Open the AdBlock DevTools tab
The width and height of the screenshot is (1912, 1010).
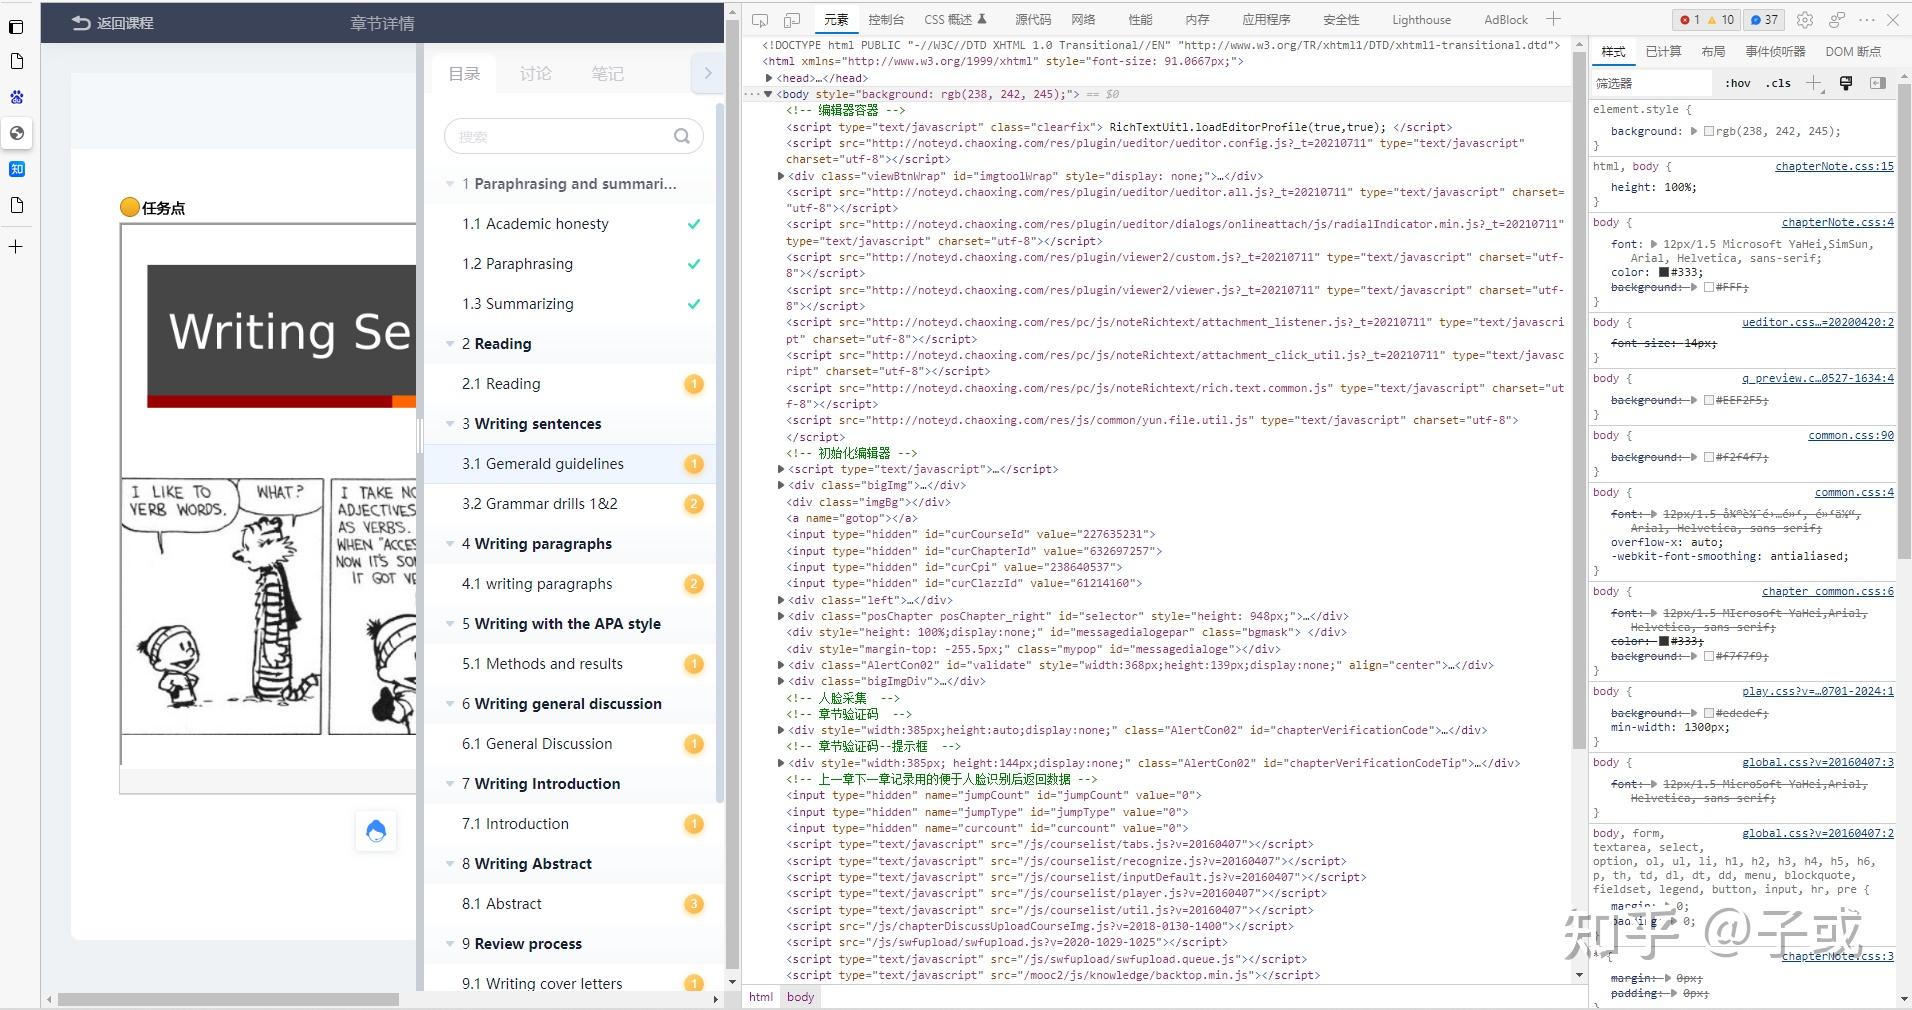(x=1506, y=20)
